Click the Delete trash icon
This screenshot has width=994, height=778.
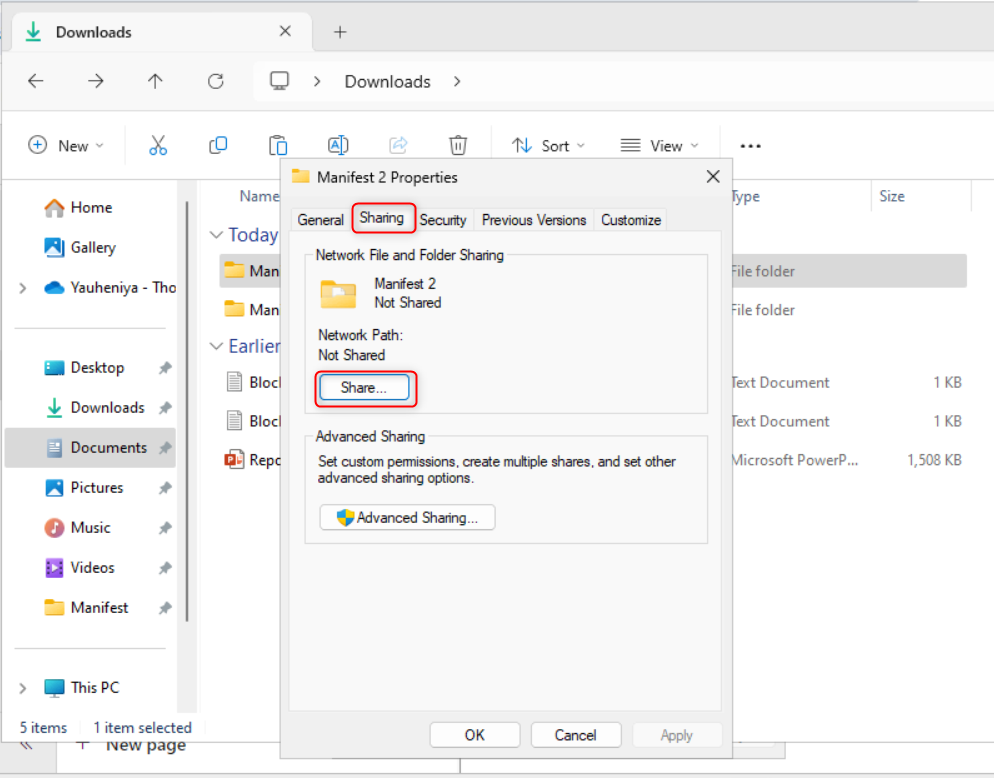coord(458,145)
